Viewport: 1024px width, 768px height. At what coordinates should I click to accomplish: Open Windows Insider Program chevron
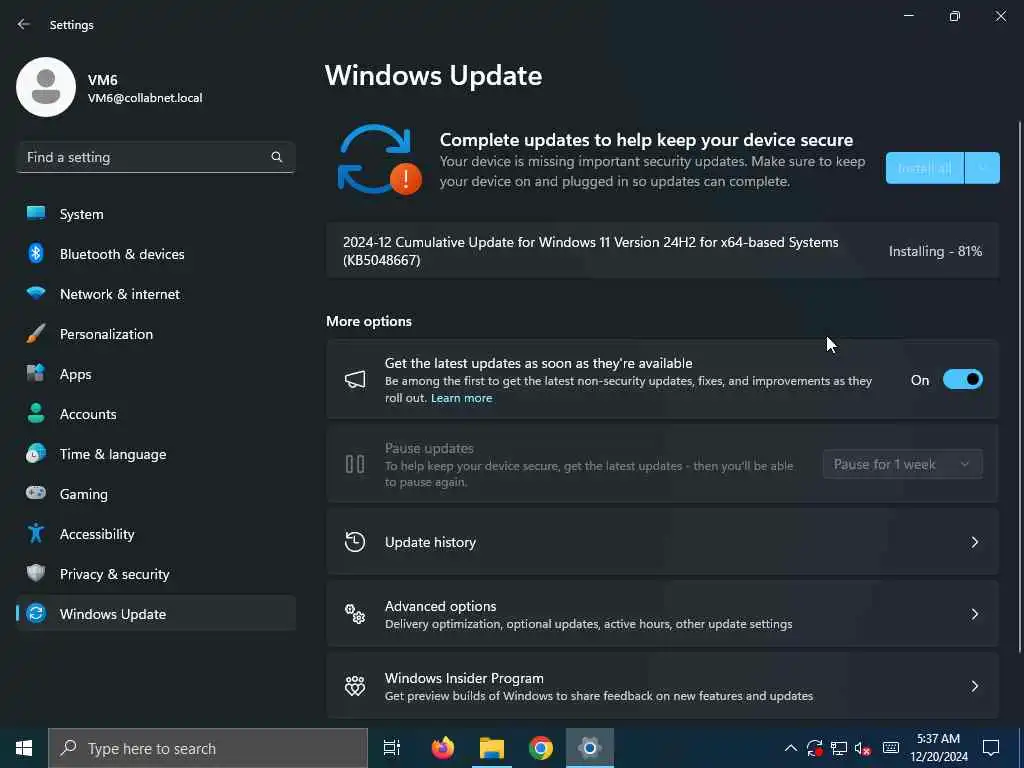(974, 686)
